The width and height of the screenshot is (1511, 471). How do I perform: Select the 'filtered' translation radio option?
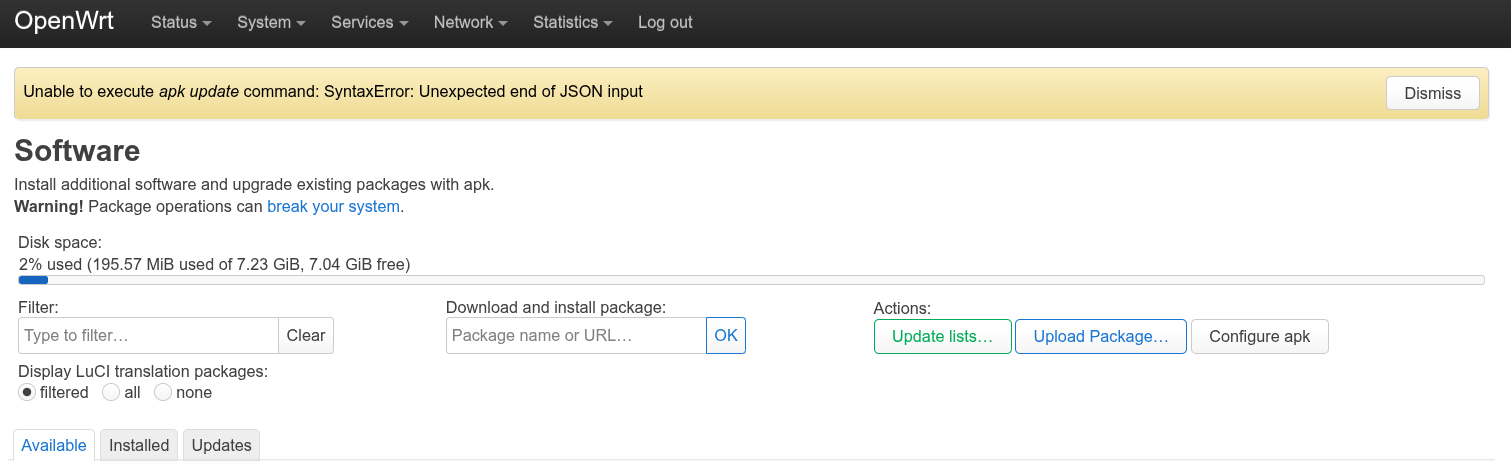pyautogui.click(x=28, y=393)
